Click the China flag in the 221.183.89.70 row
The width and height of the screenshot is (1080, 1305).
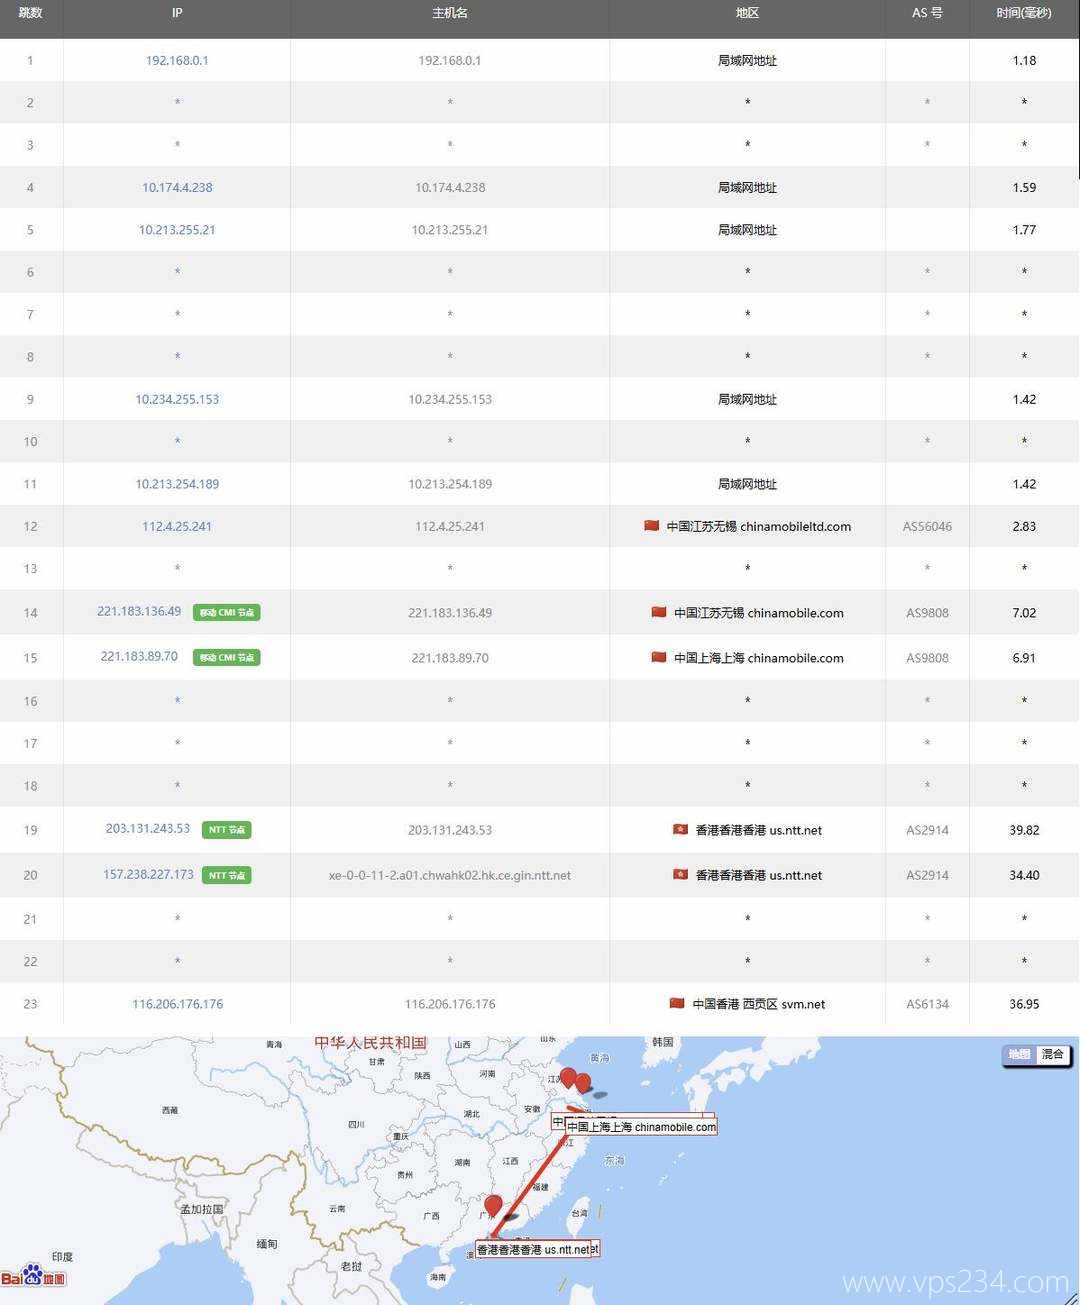[x=658, y=657]
